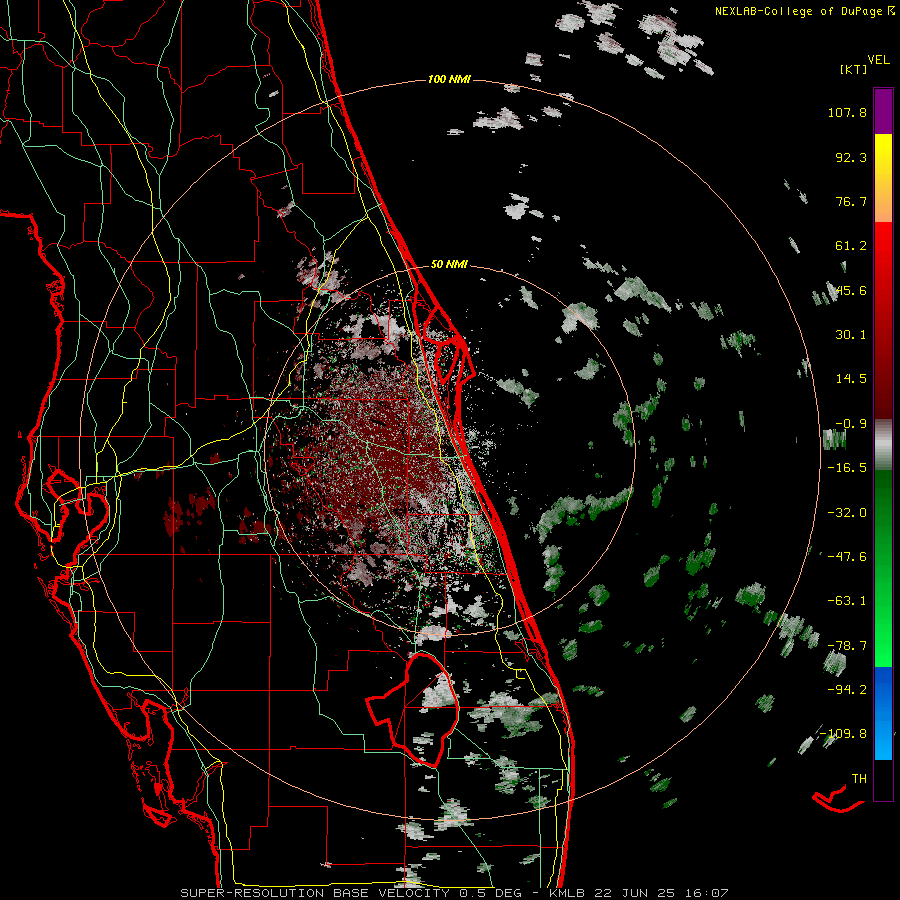Click the 92.3 legend value
The image size is (900, 900).
(x=851, y=157)
